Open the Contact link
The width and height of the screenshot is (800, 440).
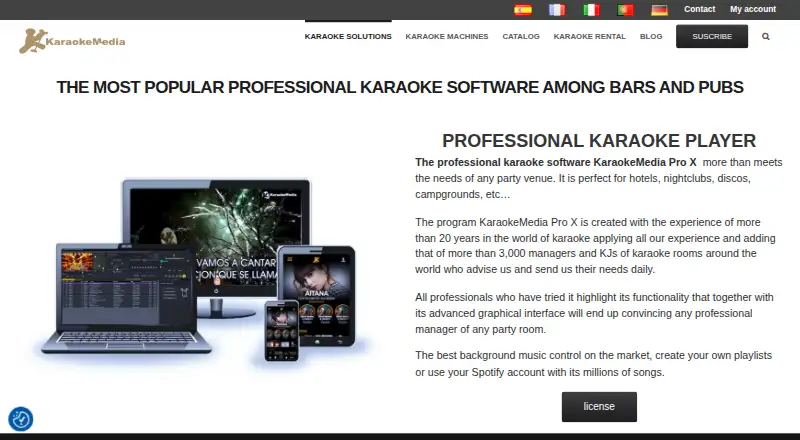(699, 9)
